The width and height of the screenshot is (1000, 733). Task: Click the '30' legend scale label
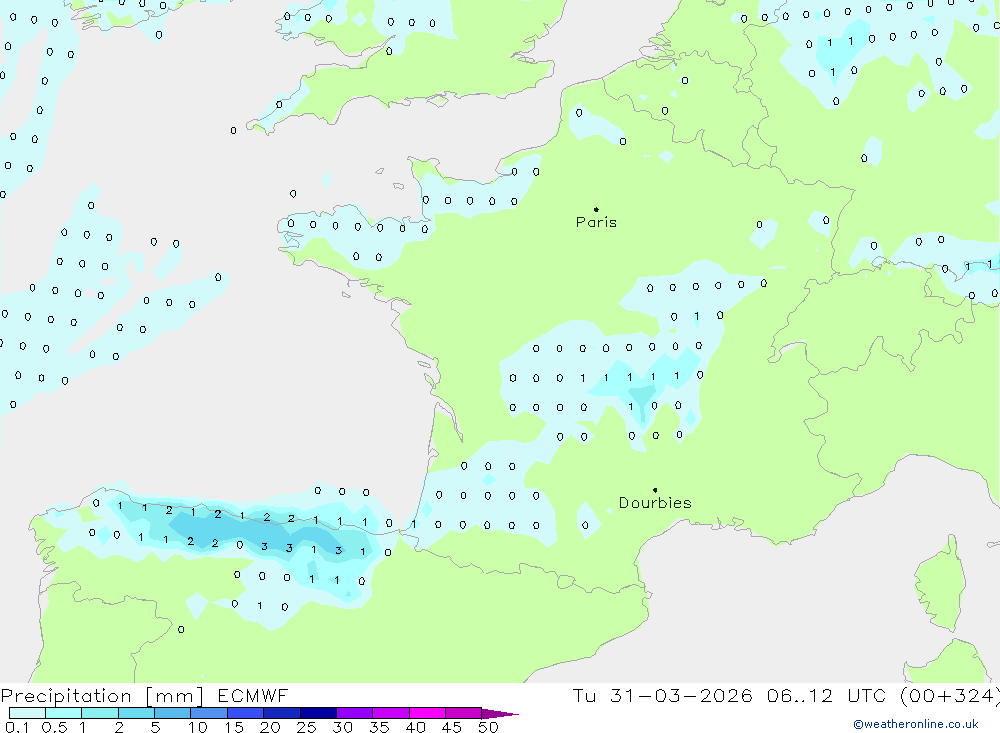pyautogui.click(x=343, y=727)
